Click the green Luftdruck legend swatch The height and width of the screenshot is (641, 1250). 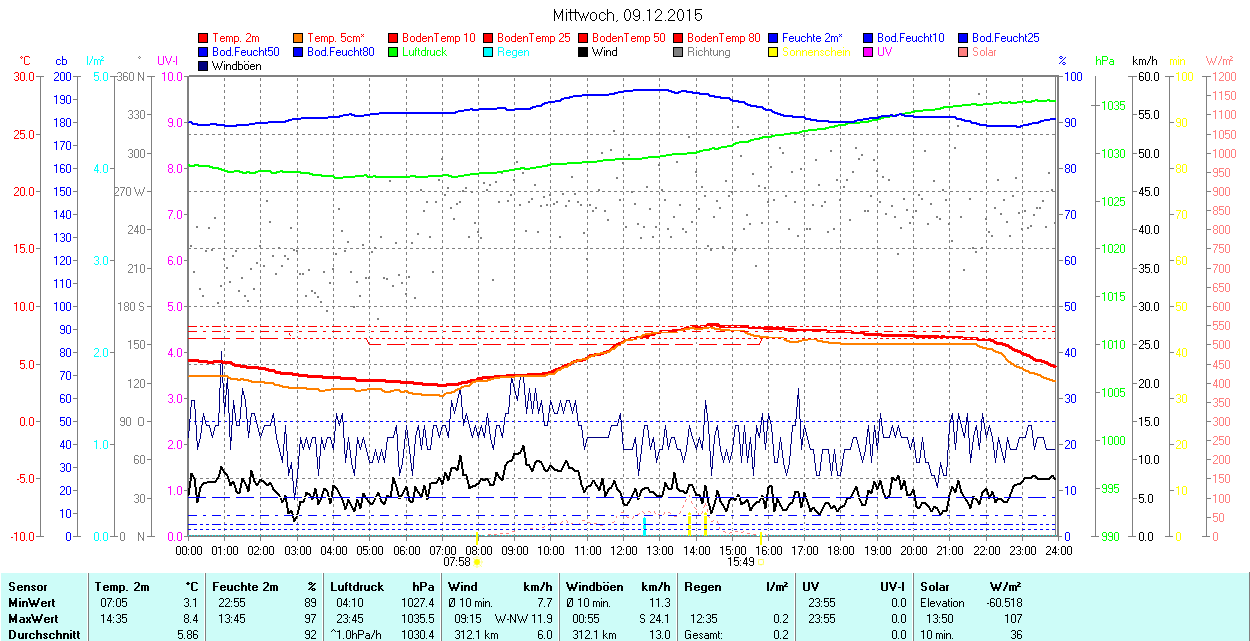394,52
